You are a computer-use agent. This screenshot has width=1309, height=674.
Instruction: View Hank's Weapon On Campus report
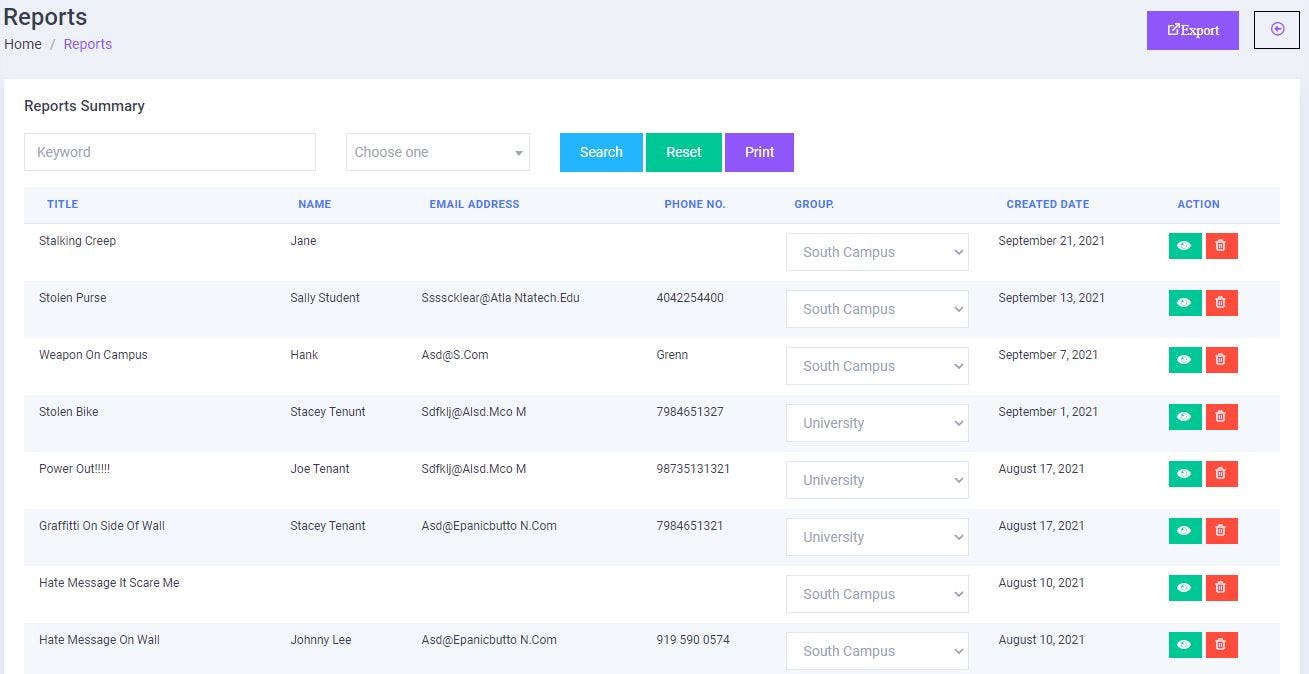[1185, 359]
